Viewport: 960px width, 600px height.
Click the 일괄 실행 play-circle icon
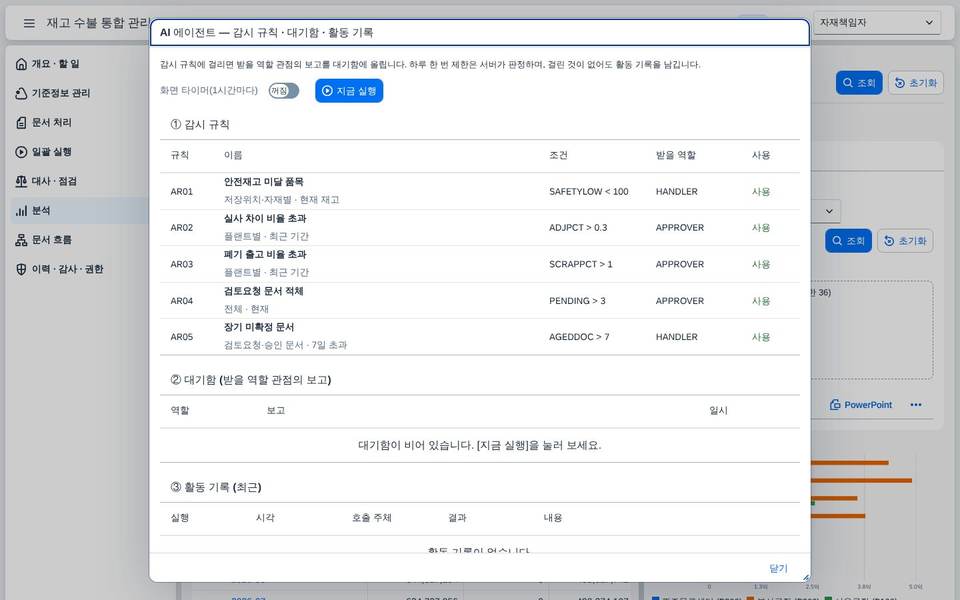click(21, 152)
